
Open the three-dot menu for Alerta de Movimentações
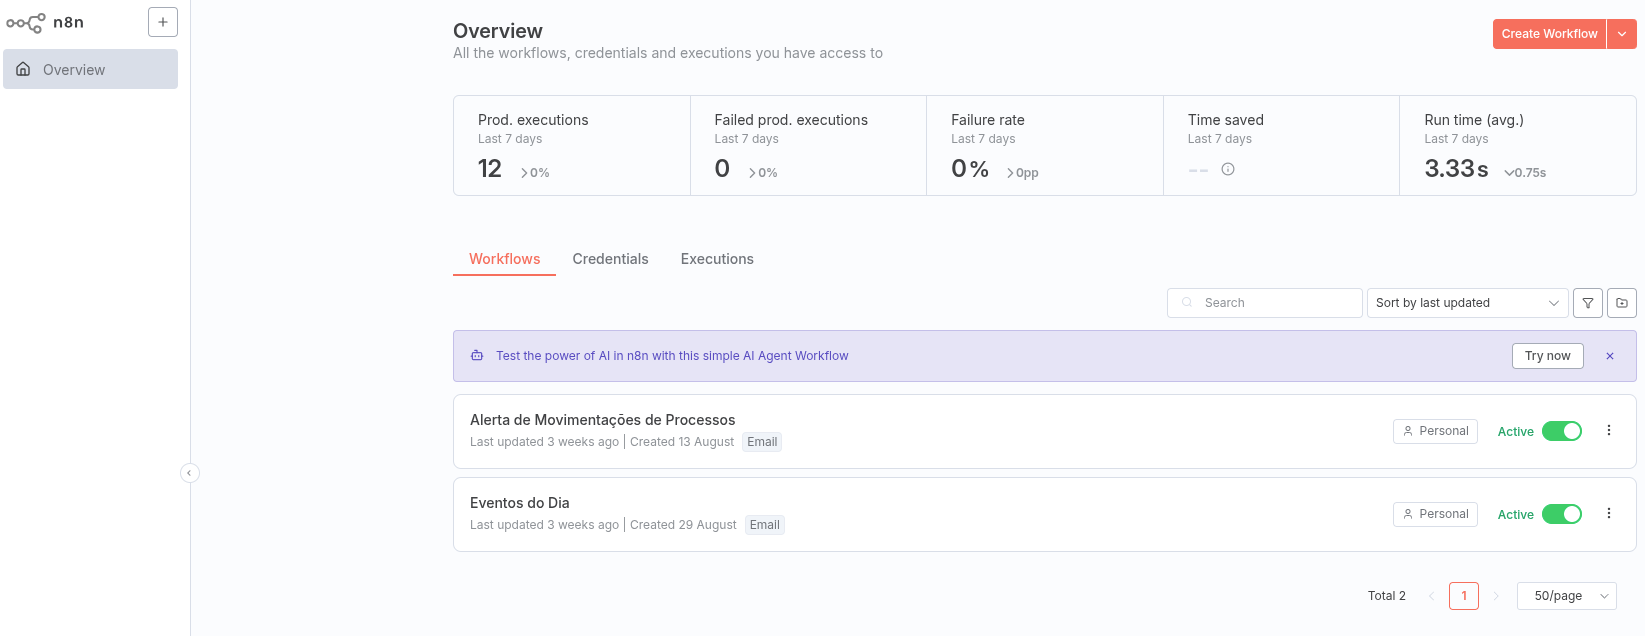[x=1609, y=431]
